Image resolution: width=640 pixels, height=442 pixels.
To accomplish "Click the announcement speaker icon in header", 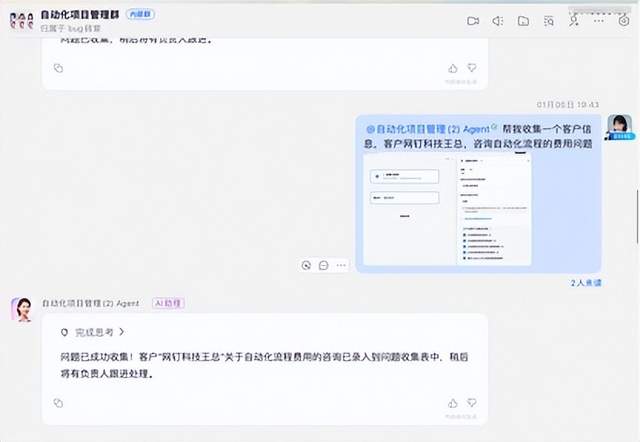I will [x=498, y=20].
